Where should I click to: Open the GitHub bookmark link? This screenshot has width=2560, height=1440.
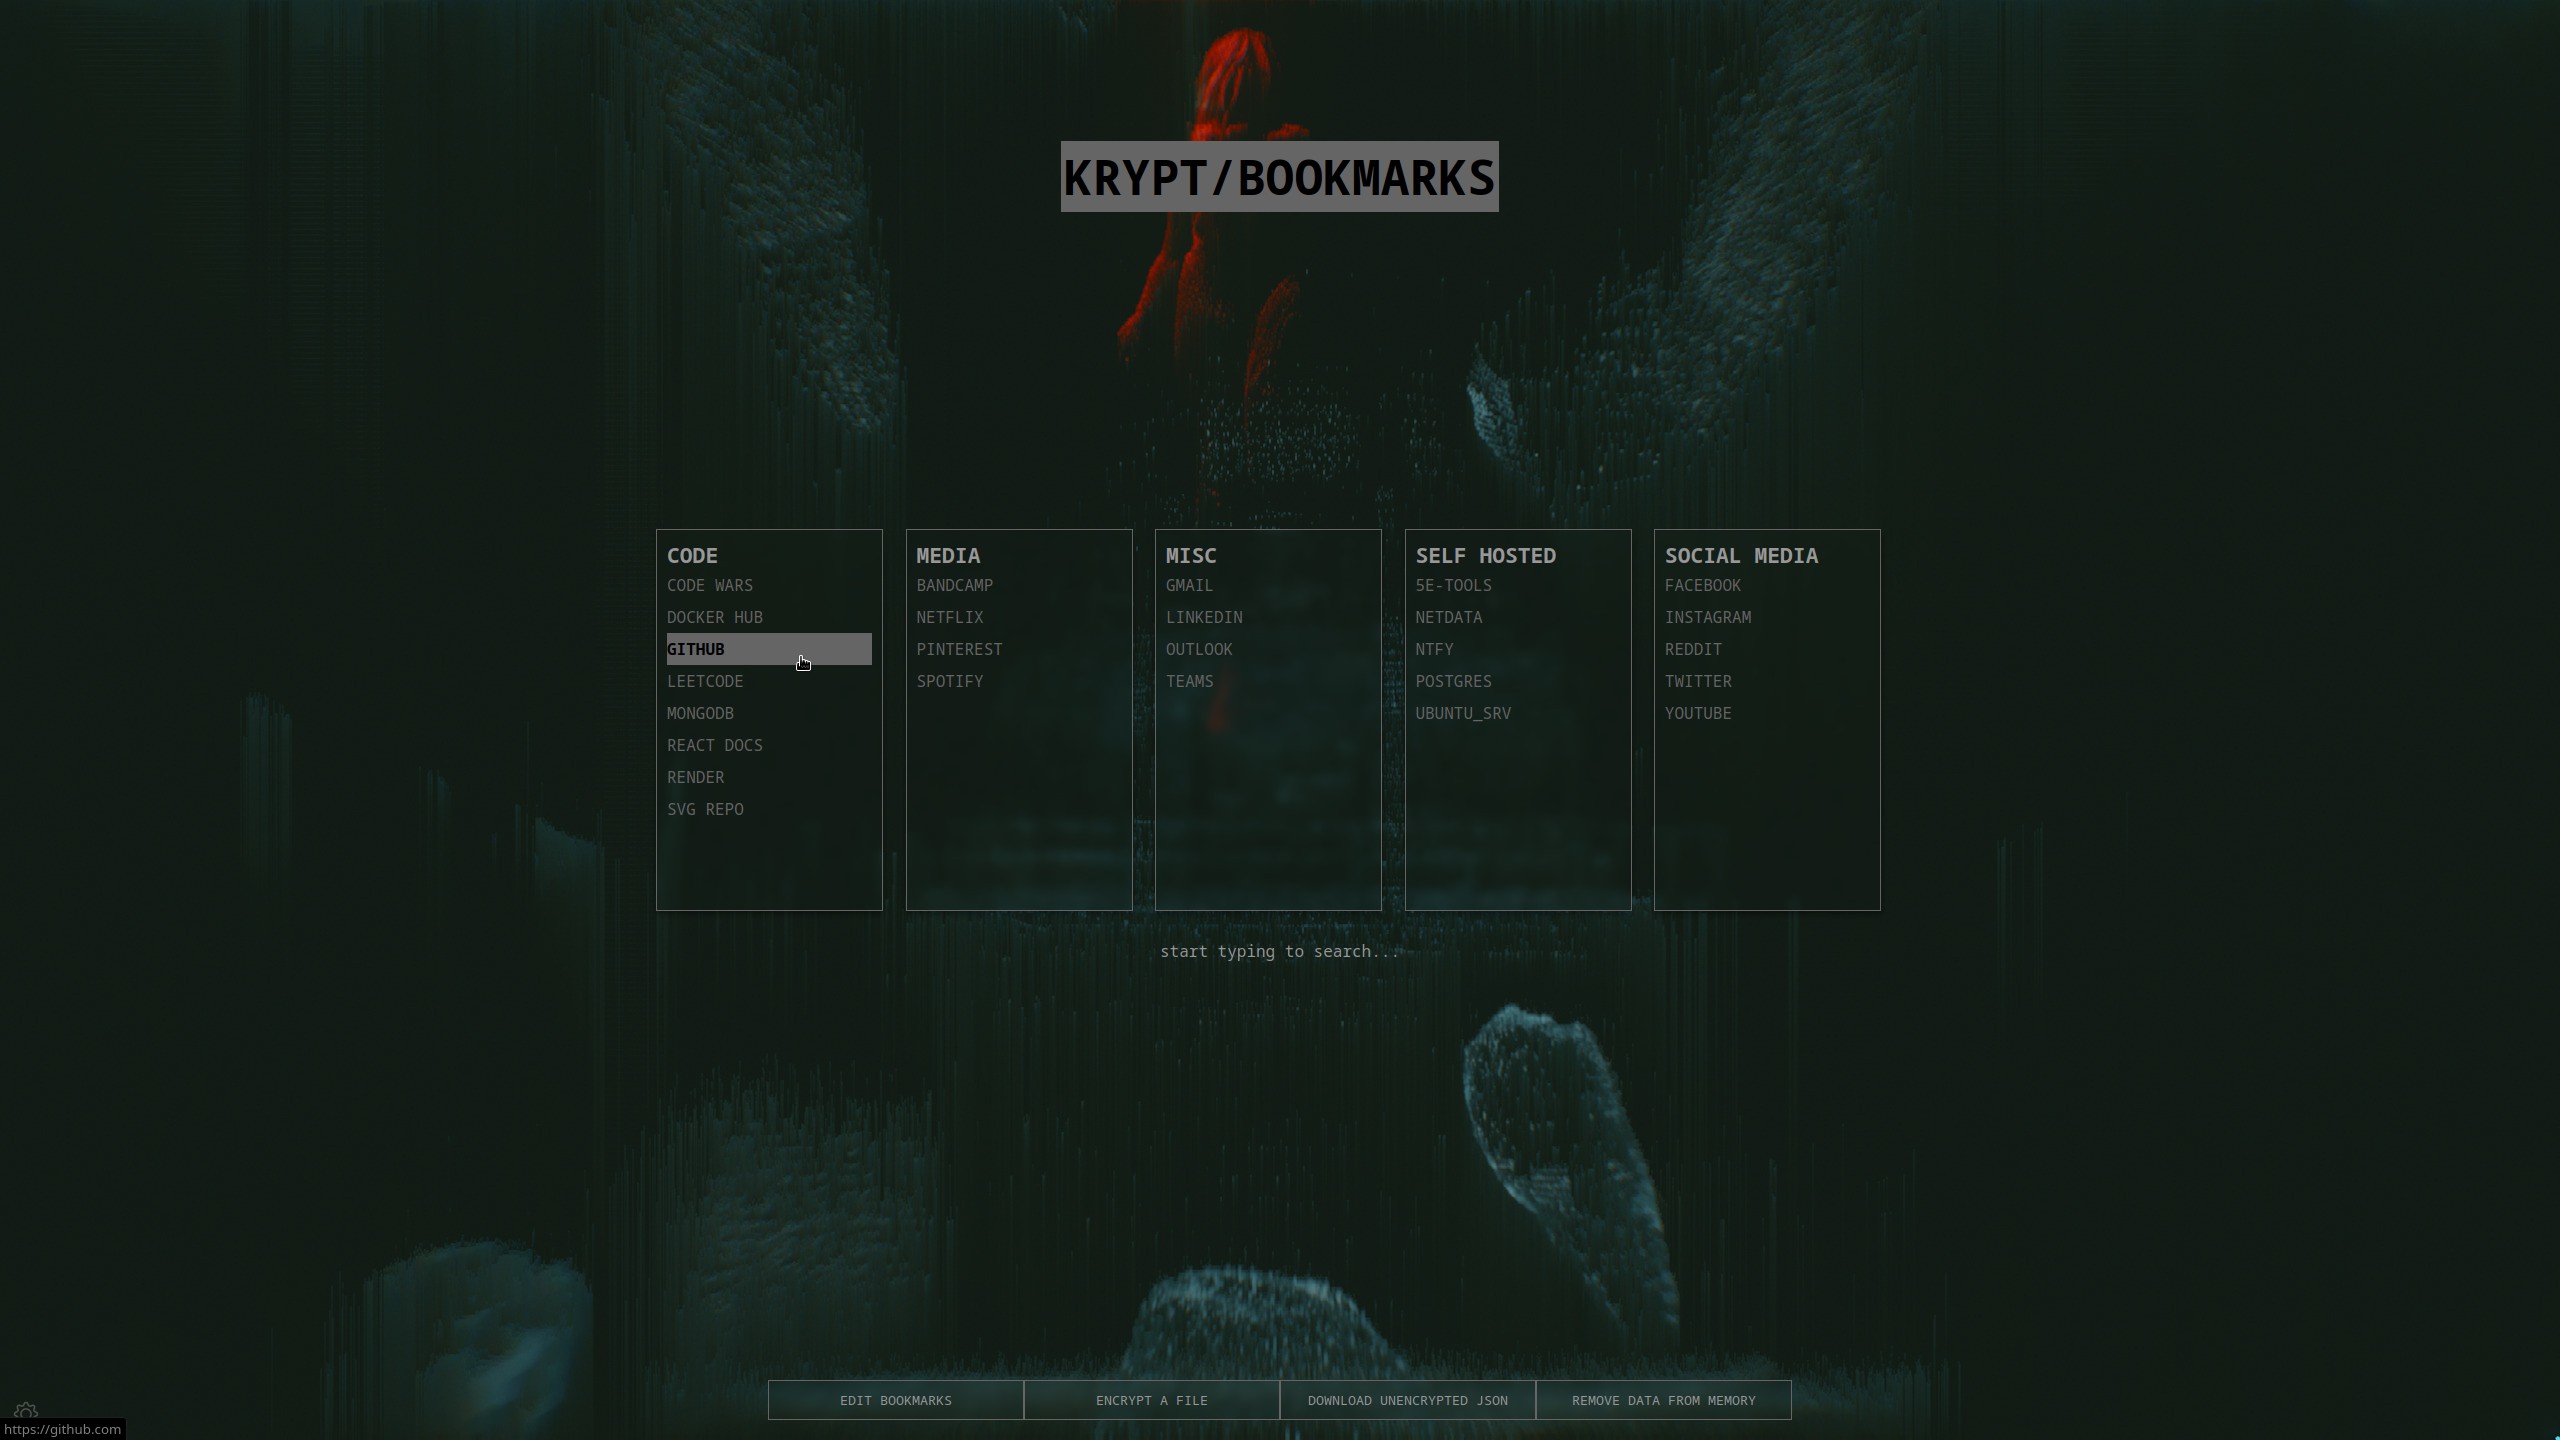click(696, 649)
